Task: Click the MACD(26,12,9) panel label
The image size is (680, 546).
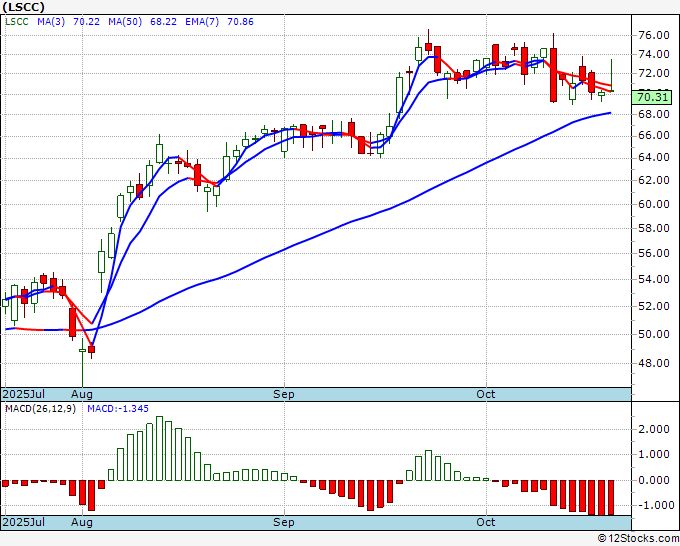Action: 40,409
